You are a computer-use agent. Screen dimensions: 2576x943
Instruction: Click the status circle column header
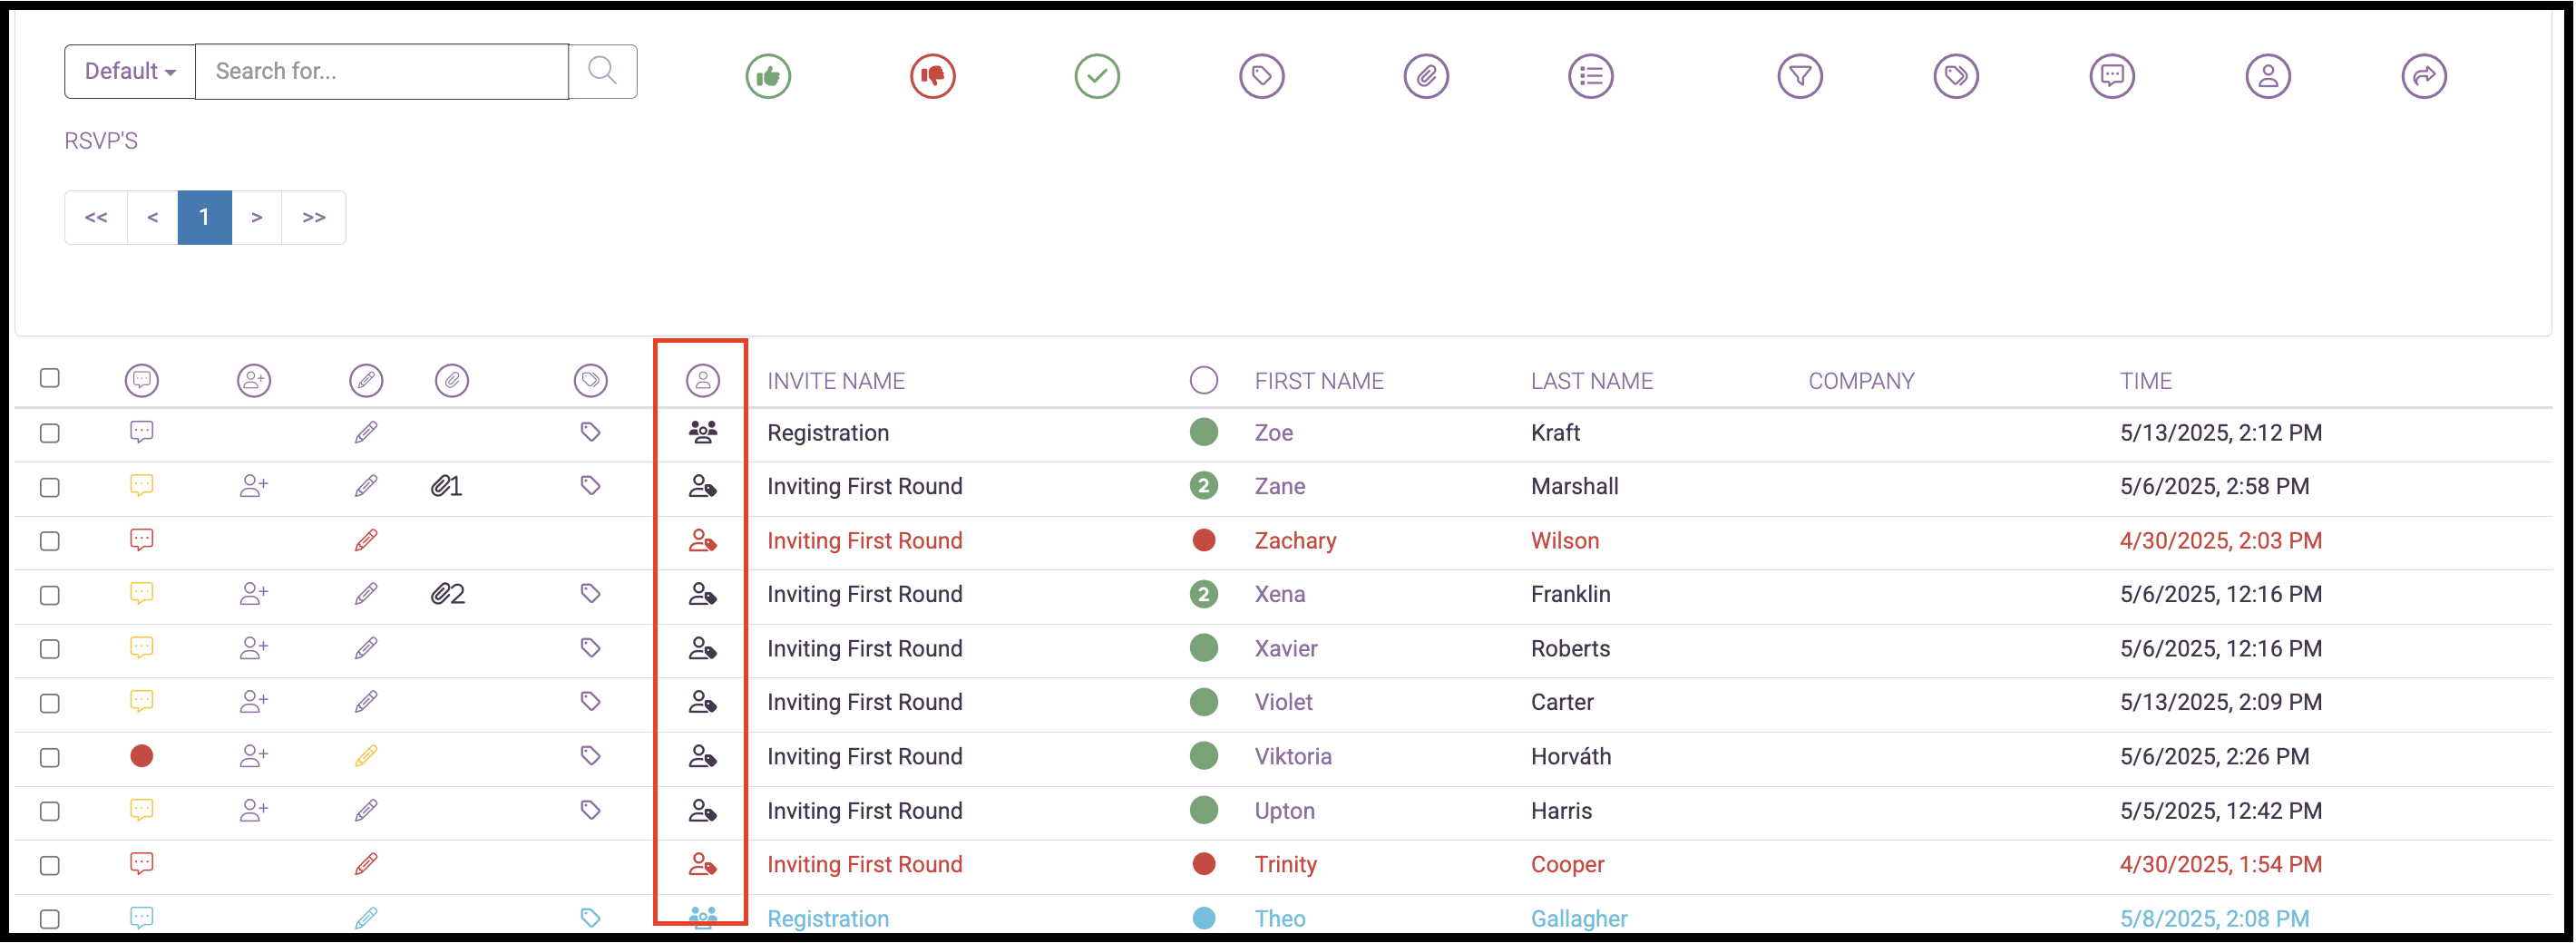[x=1204, y=380]
